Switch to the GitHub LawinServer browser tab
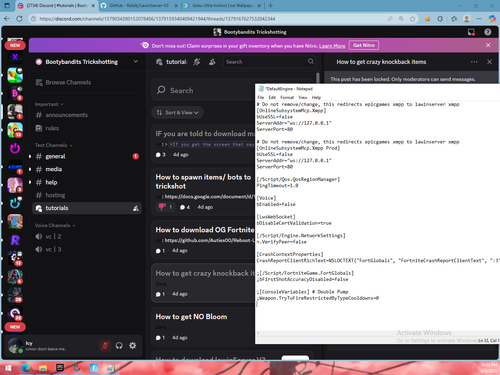Image resolution: width=500 pixels, height=375 pixels. click(139, 6)
